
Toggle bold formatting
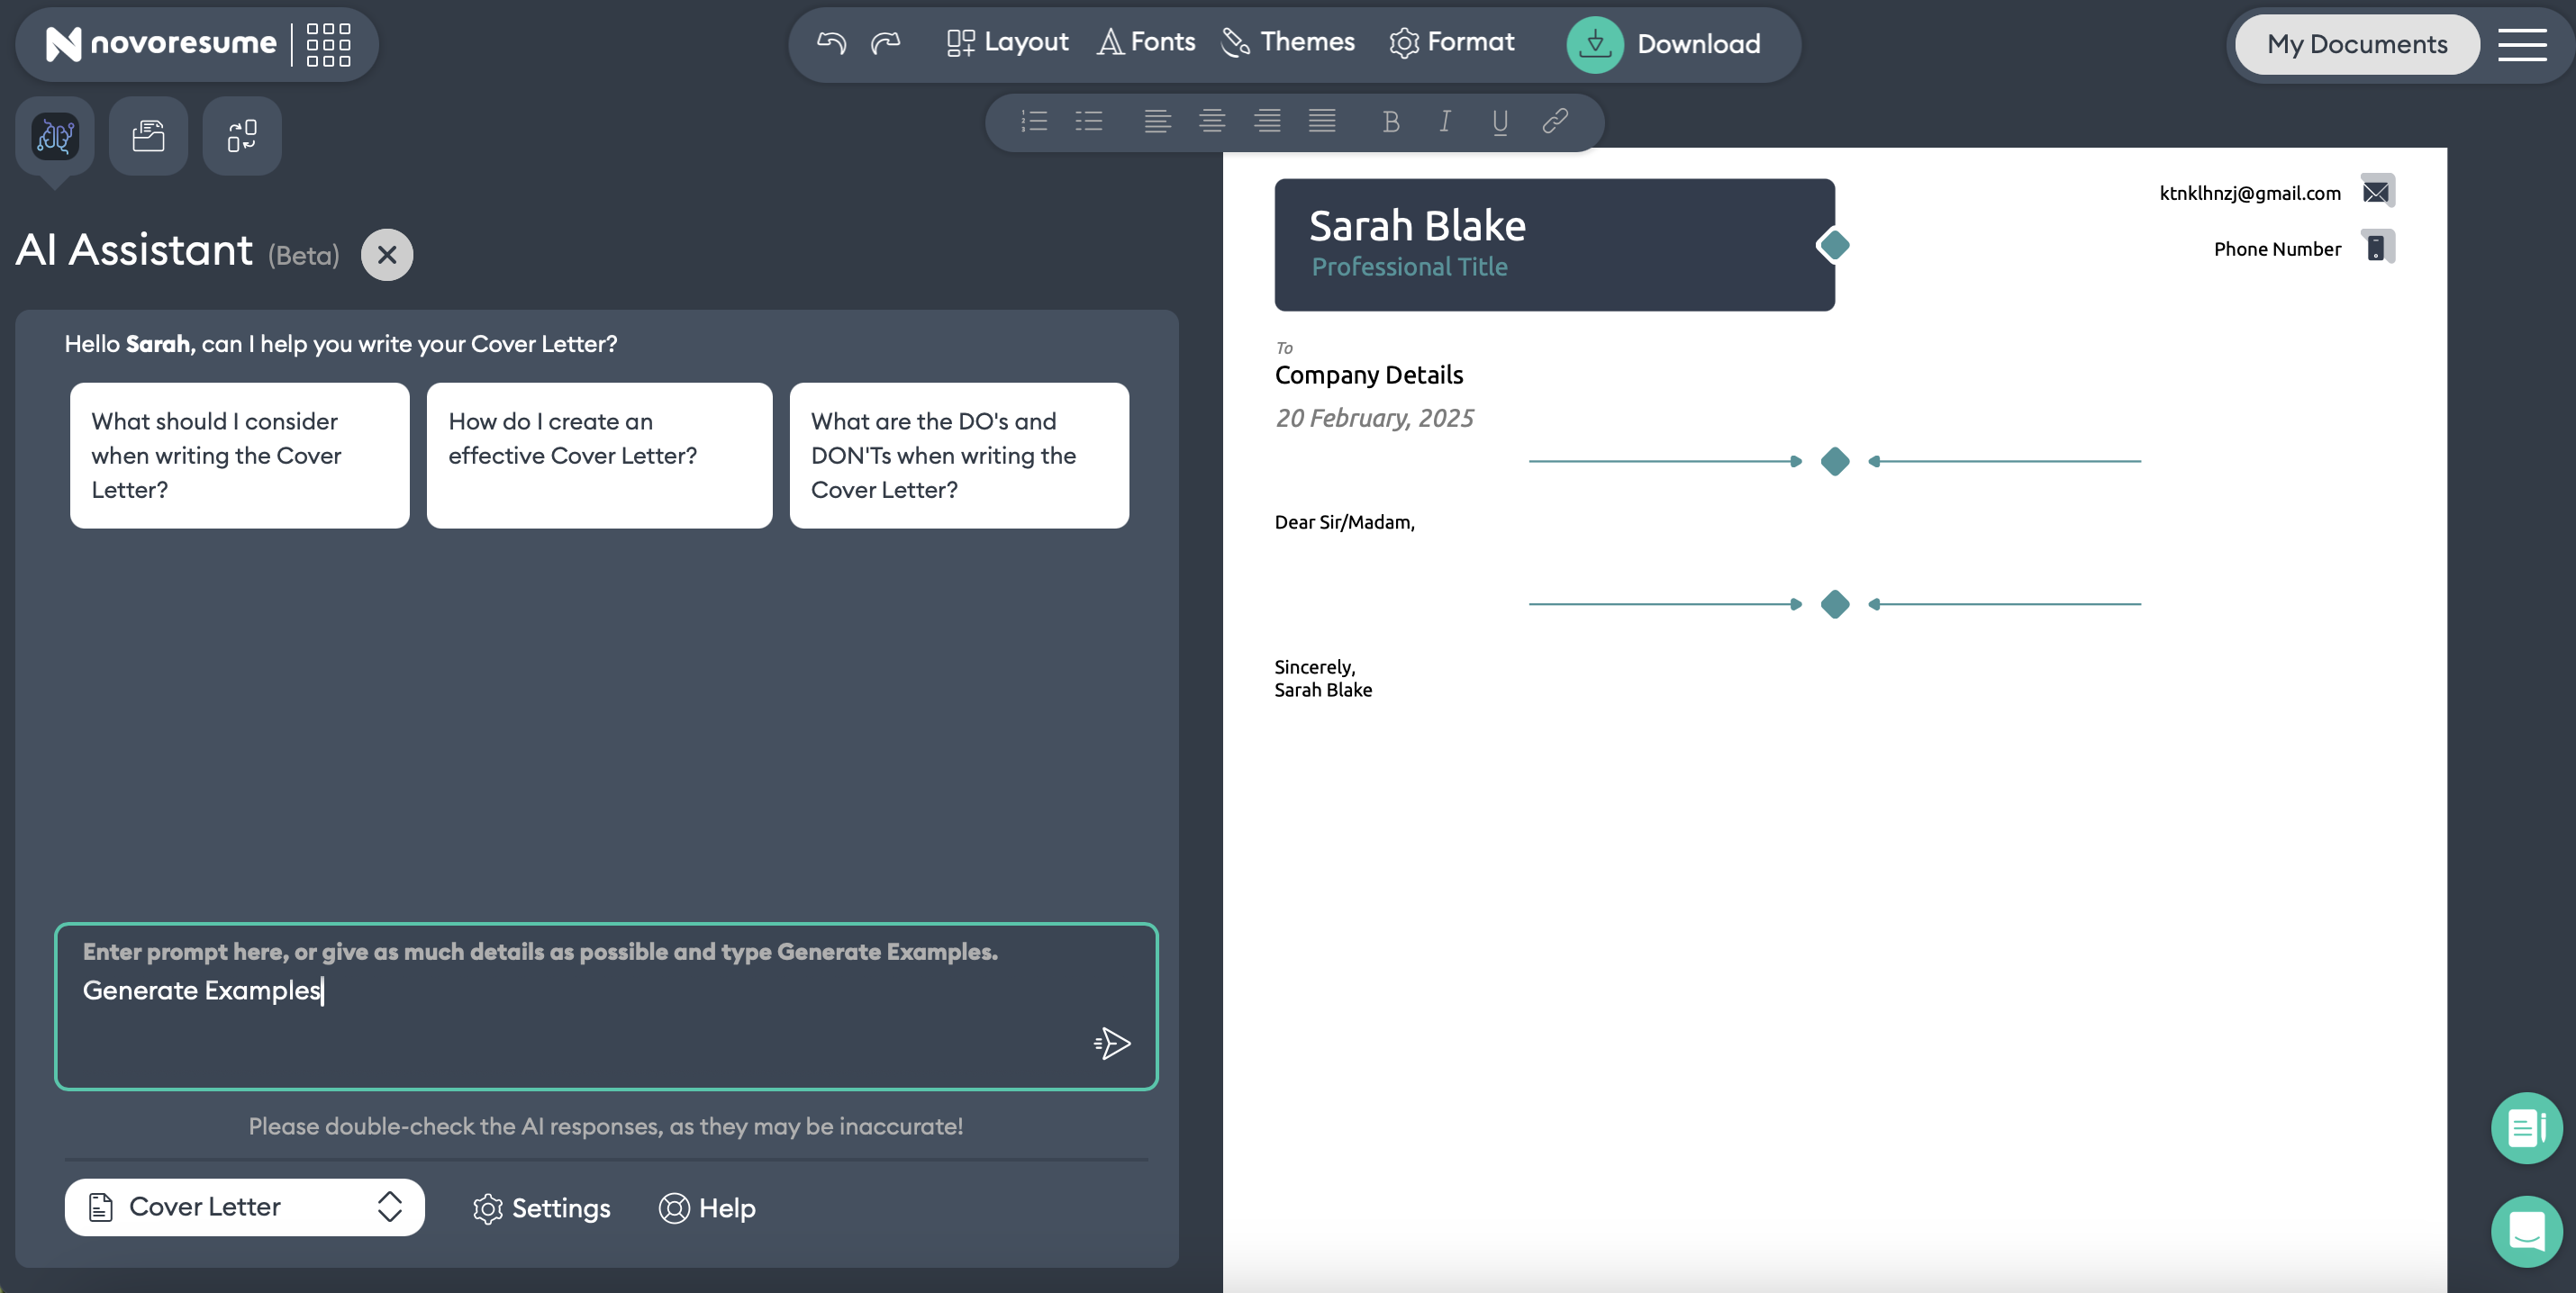click(1390, 122)
